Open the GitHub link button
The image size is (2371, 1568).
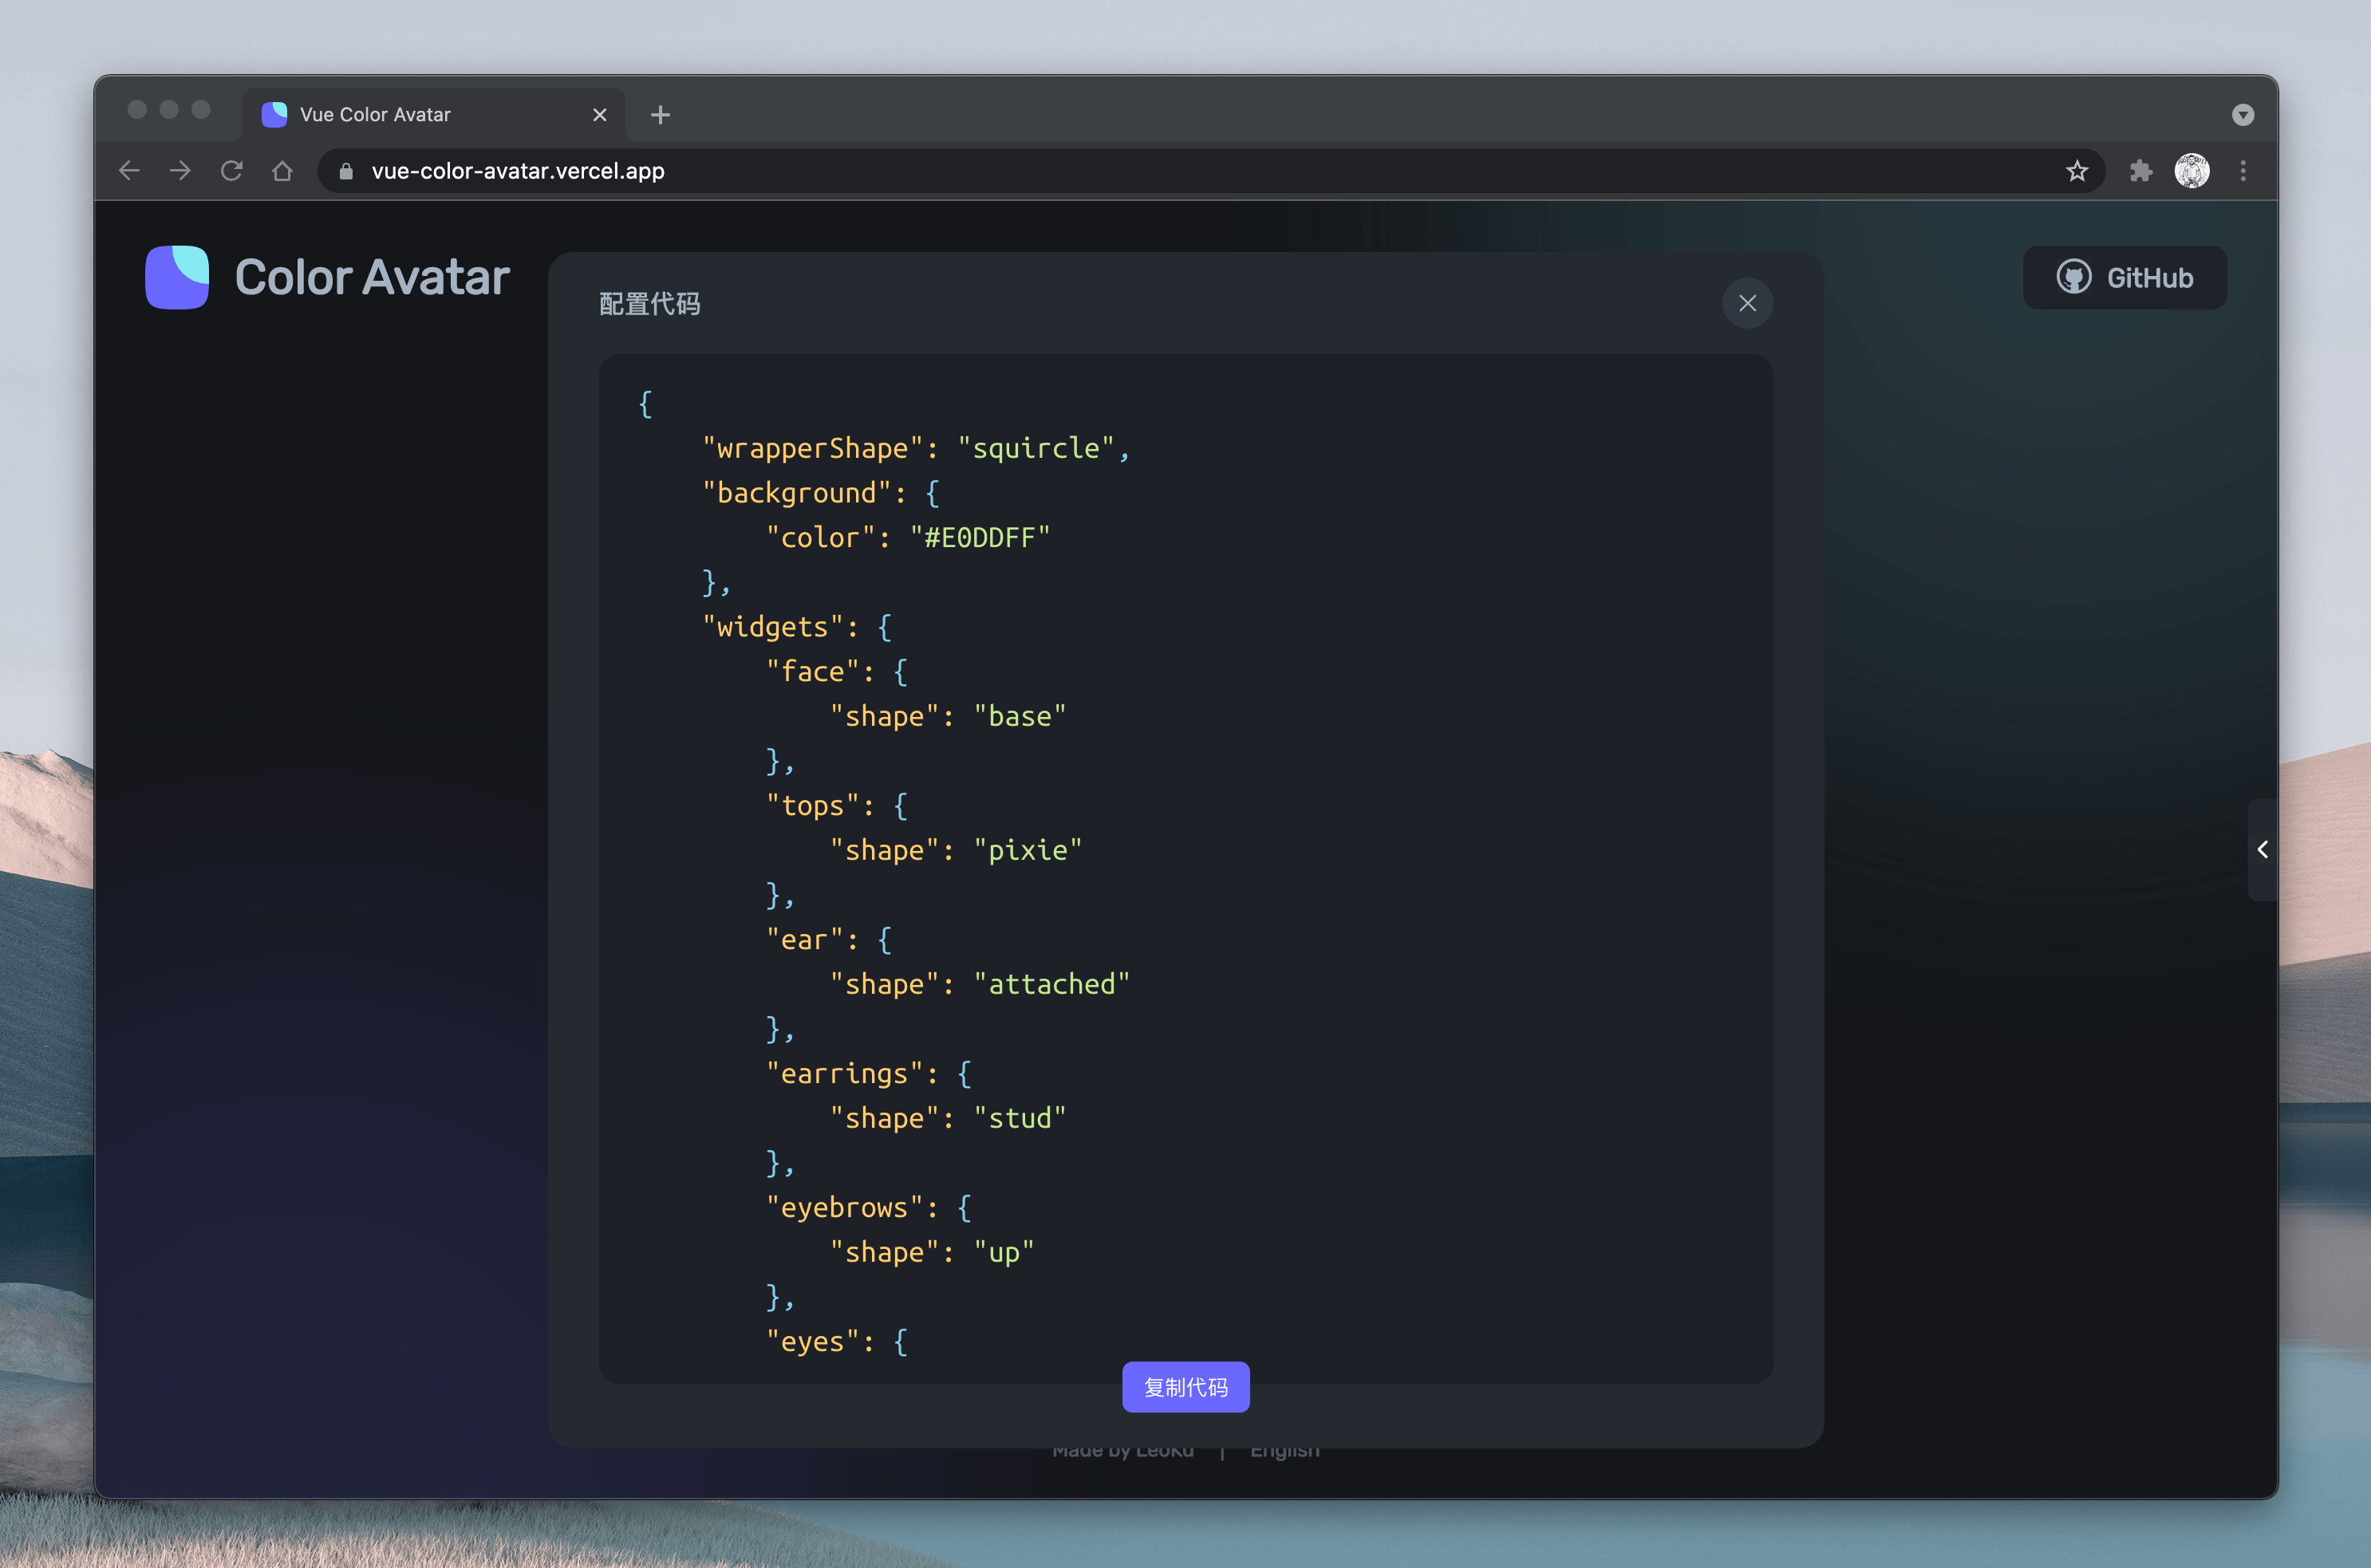point(2124,277)
